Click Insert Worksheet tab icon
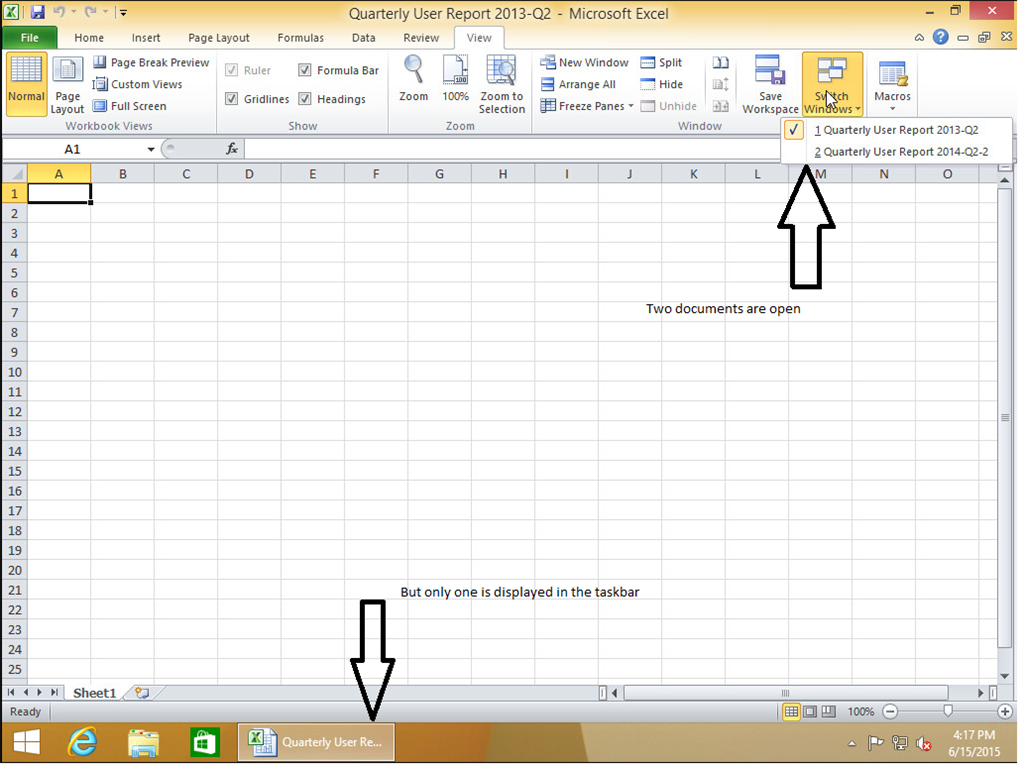This screenshot has width=1024, height=766. 142,693
